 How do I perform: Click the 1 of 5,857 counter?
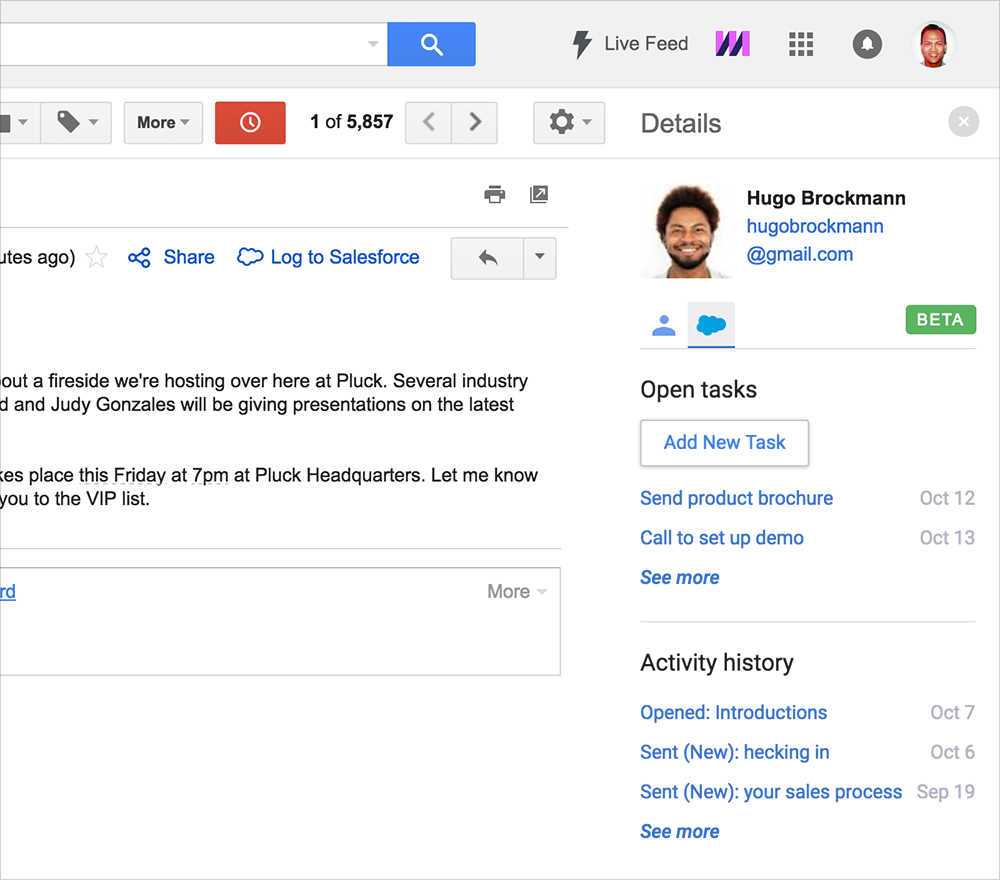tap(351, 122)
